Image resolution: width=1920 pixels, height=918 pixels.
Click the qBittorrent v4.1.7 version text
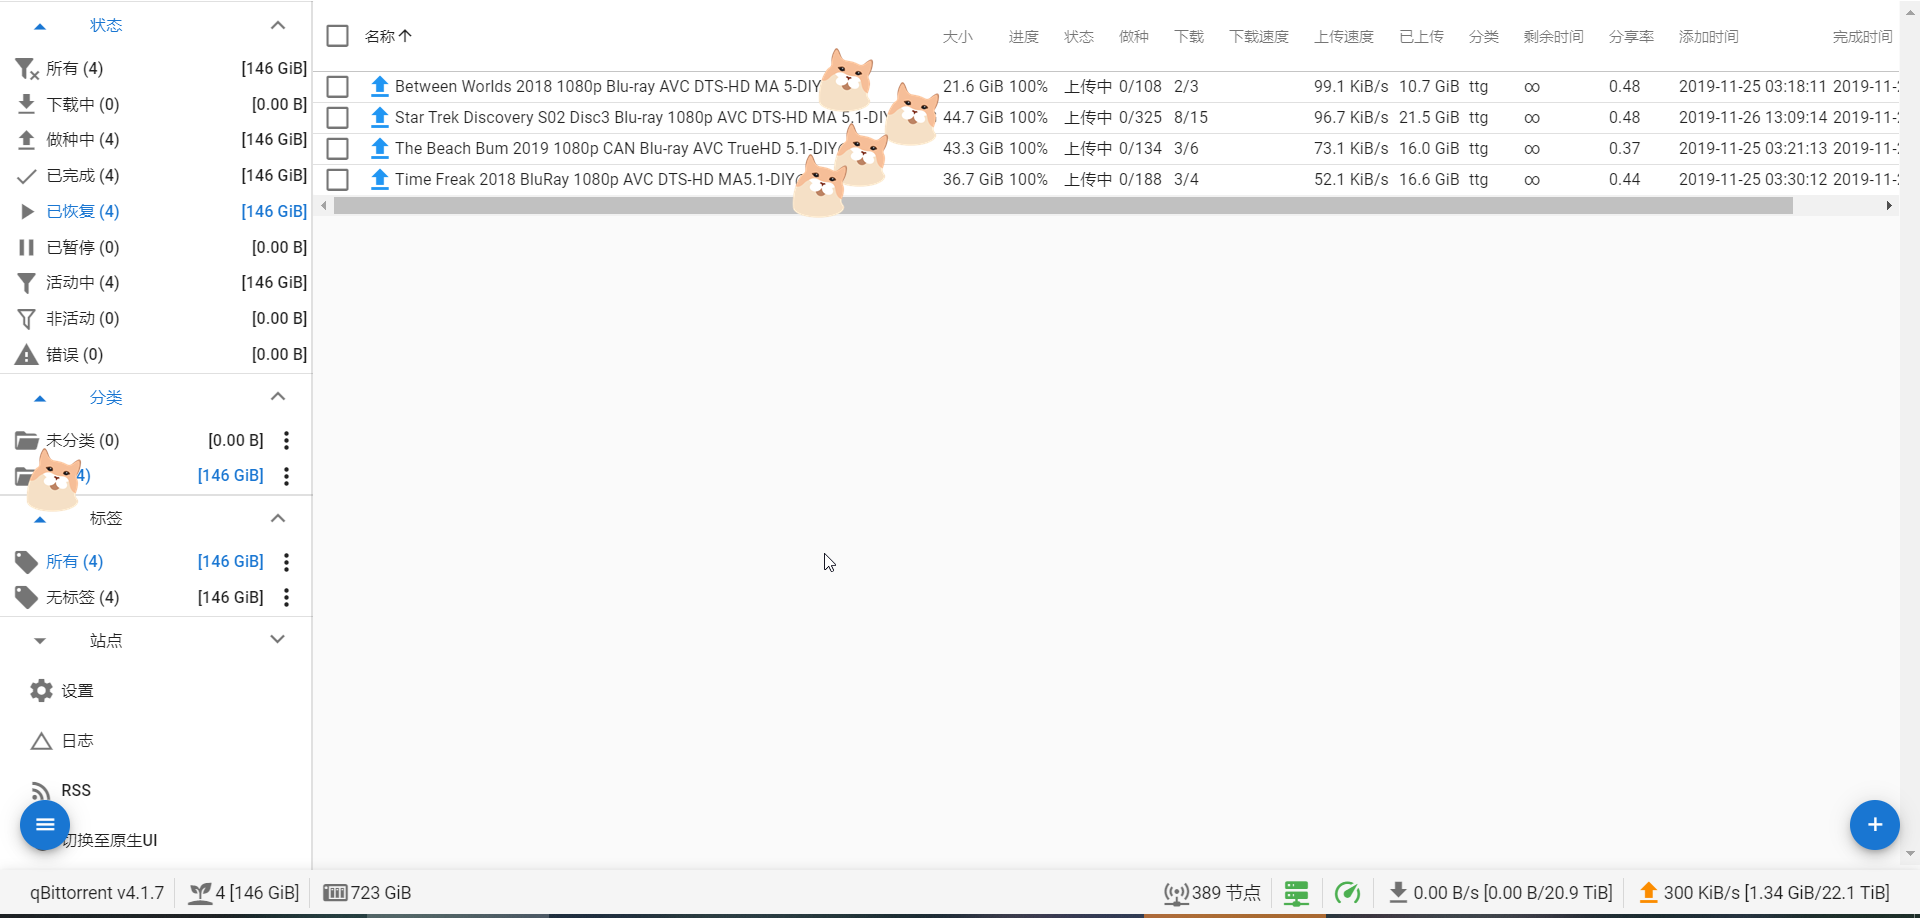97,893
